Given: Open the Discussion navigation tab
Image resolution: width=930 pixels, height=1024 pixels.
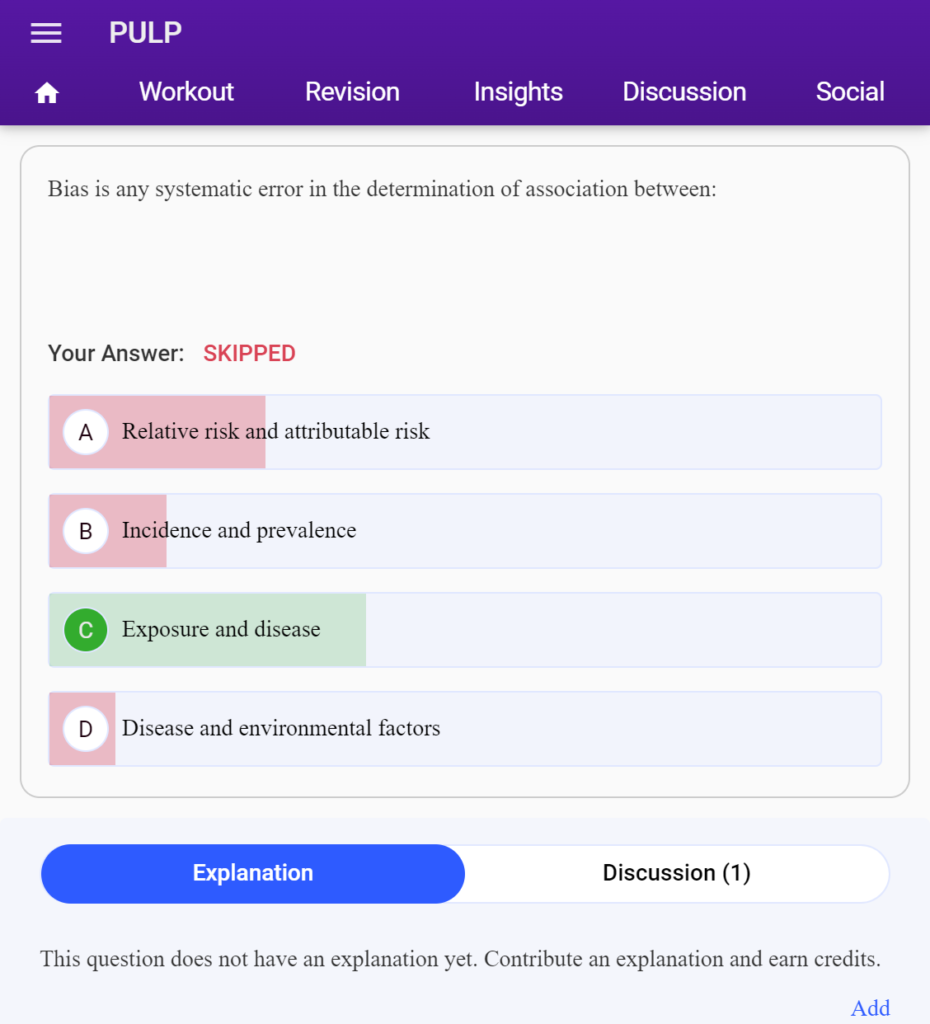Looking at the screenshot, I should coord(684,92).
